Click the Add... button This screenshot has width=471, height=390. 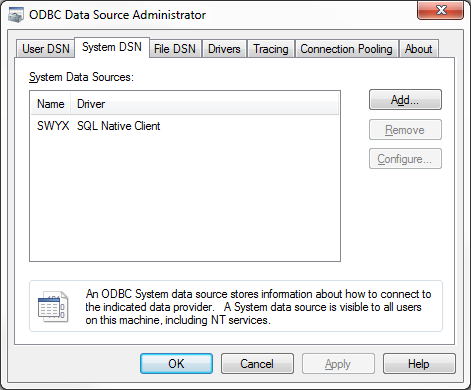click(x=405, y=100)
